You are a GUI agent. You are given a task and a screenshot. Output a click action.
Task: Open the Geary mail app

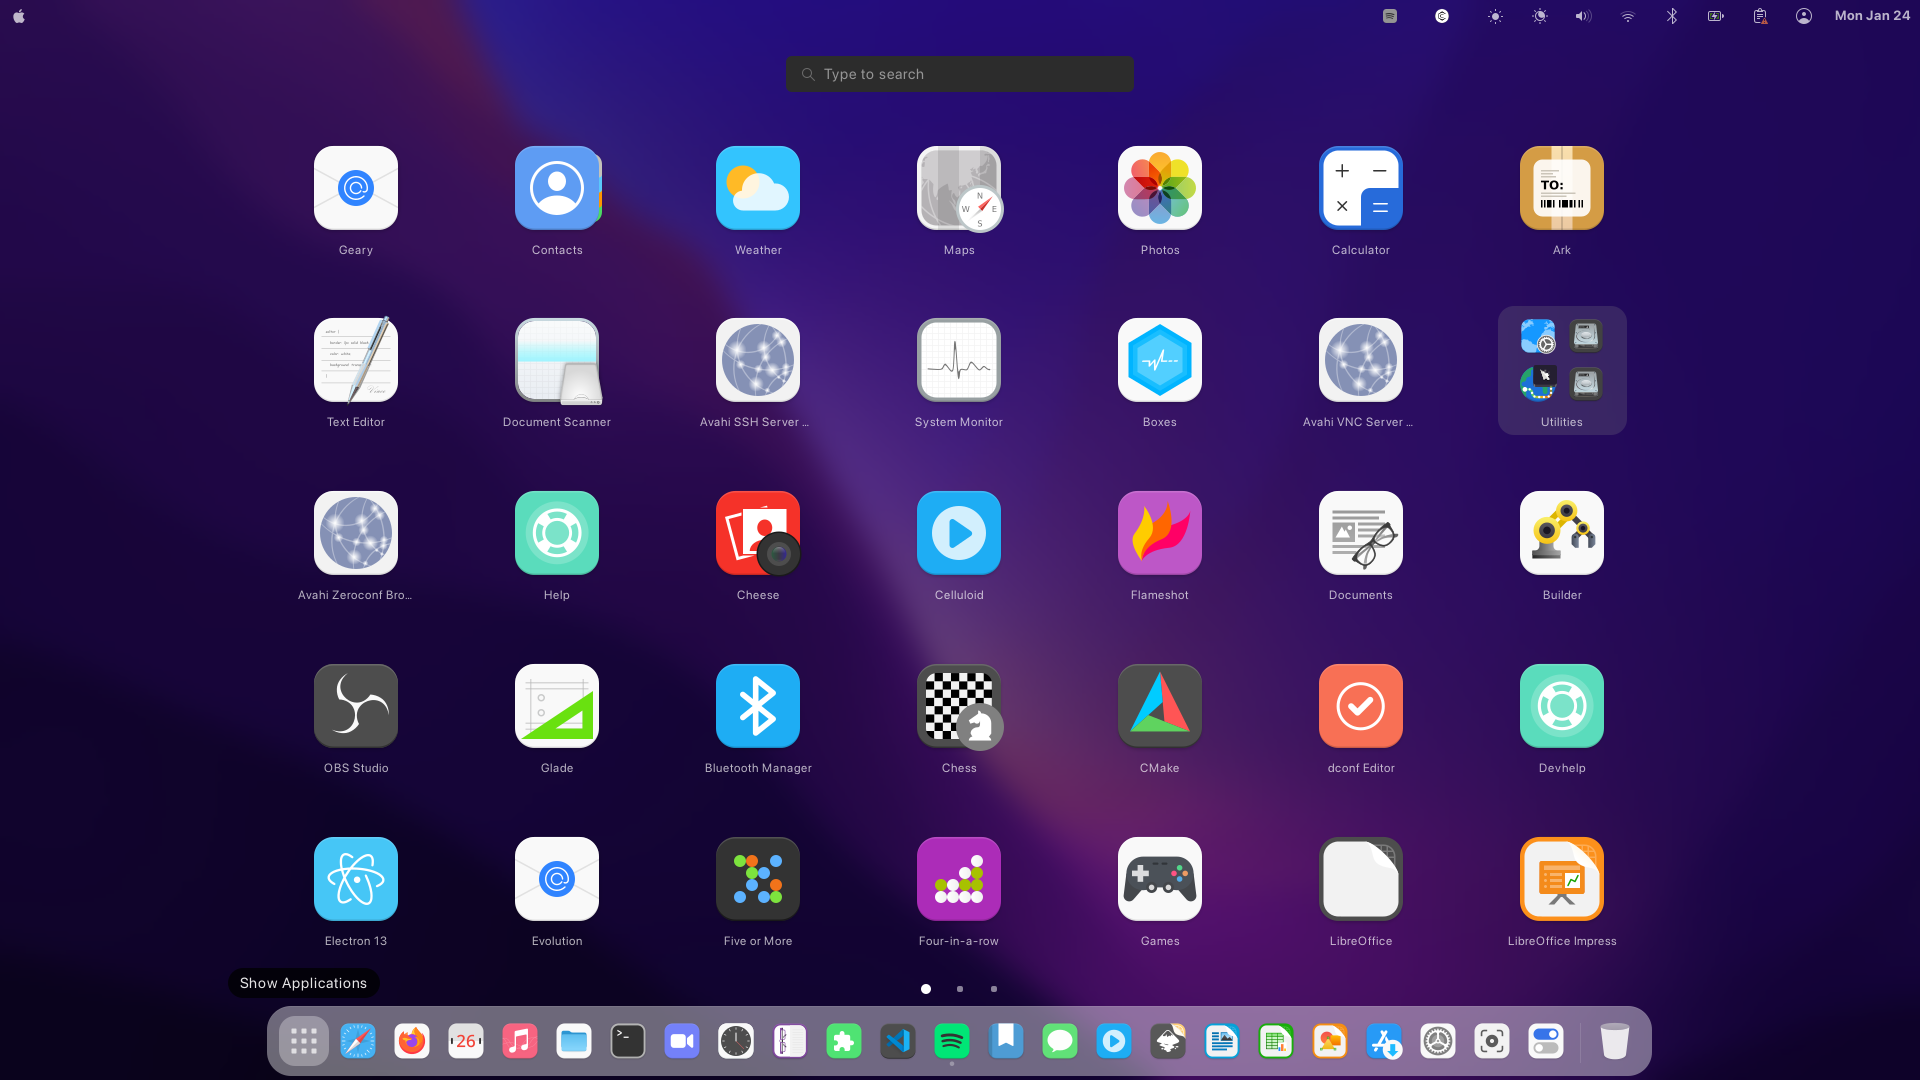[356, 188]
